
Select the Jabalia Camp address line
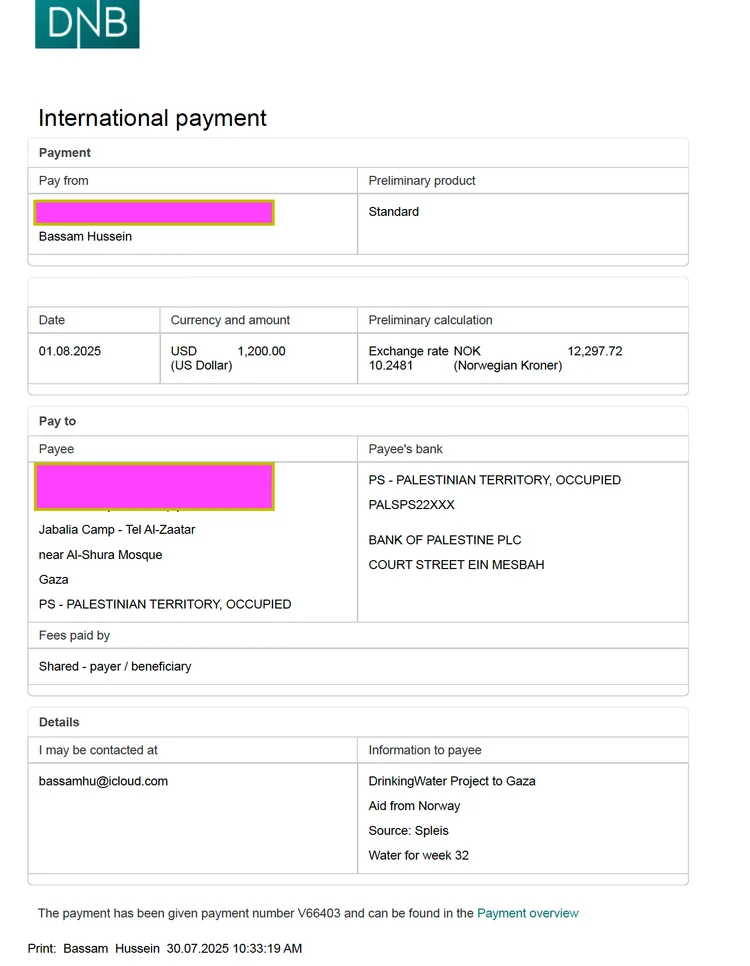point(117,530)
